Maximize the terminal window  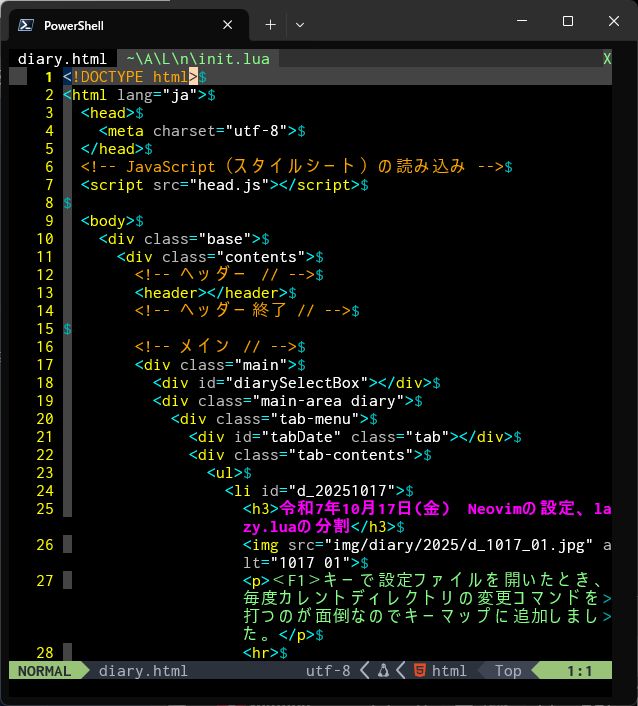click(x=568, y=22)
